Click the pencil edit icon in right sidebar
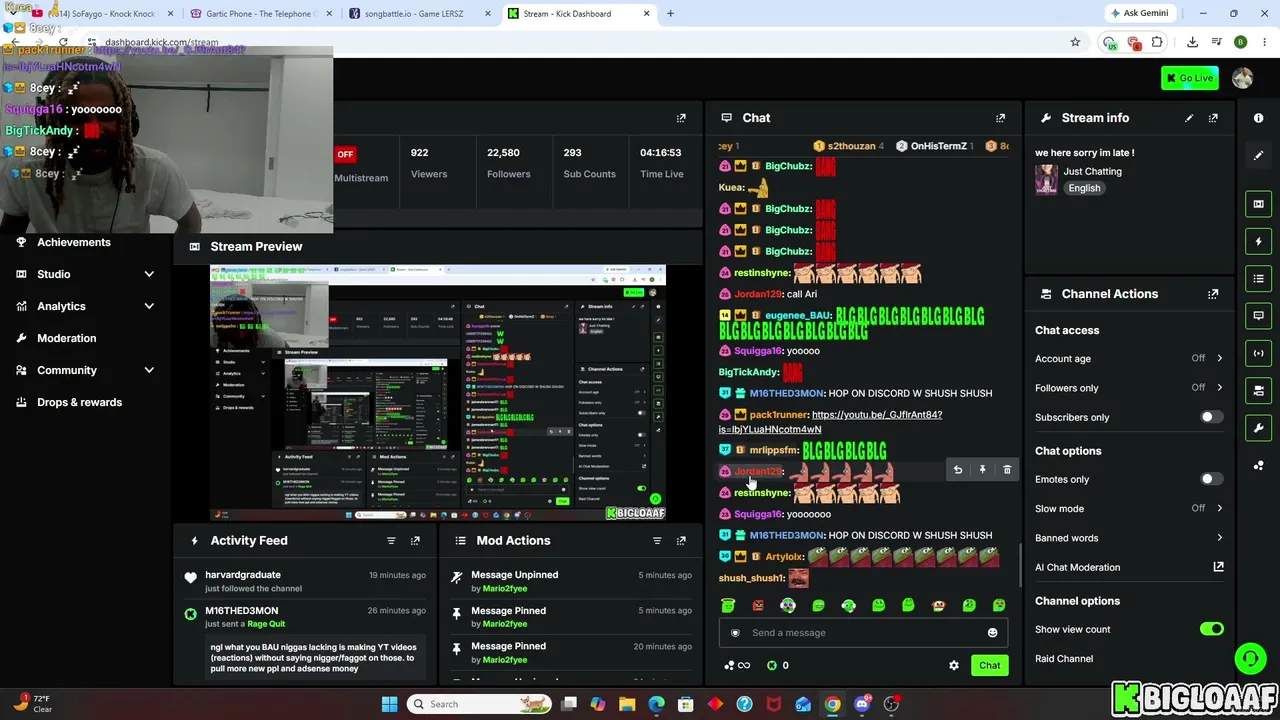 pyautogui.click(x=1258, y=155)
